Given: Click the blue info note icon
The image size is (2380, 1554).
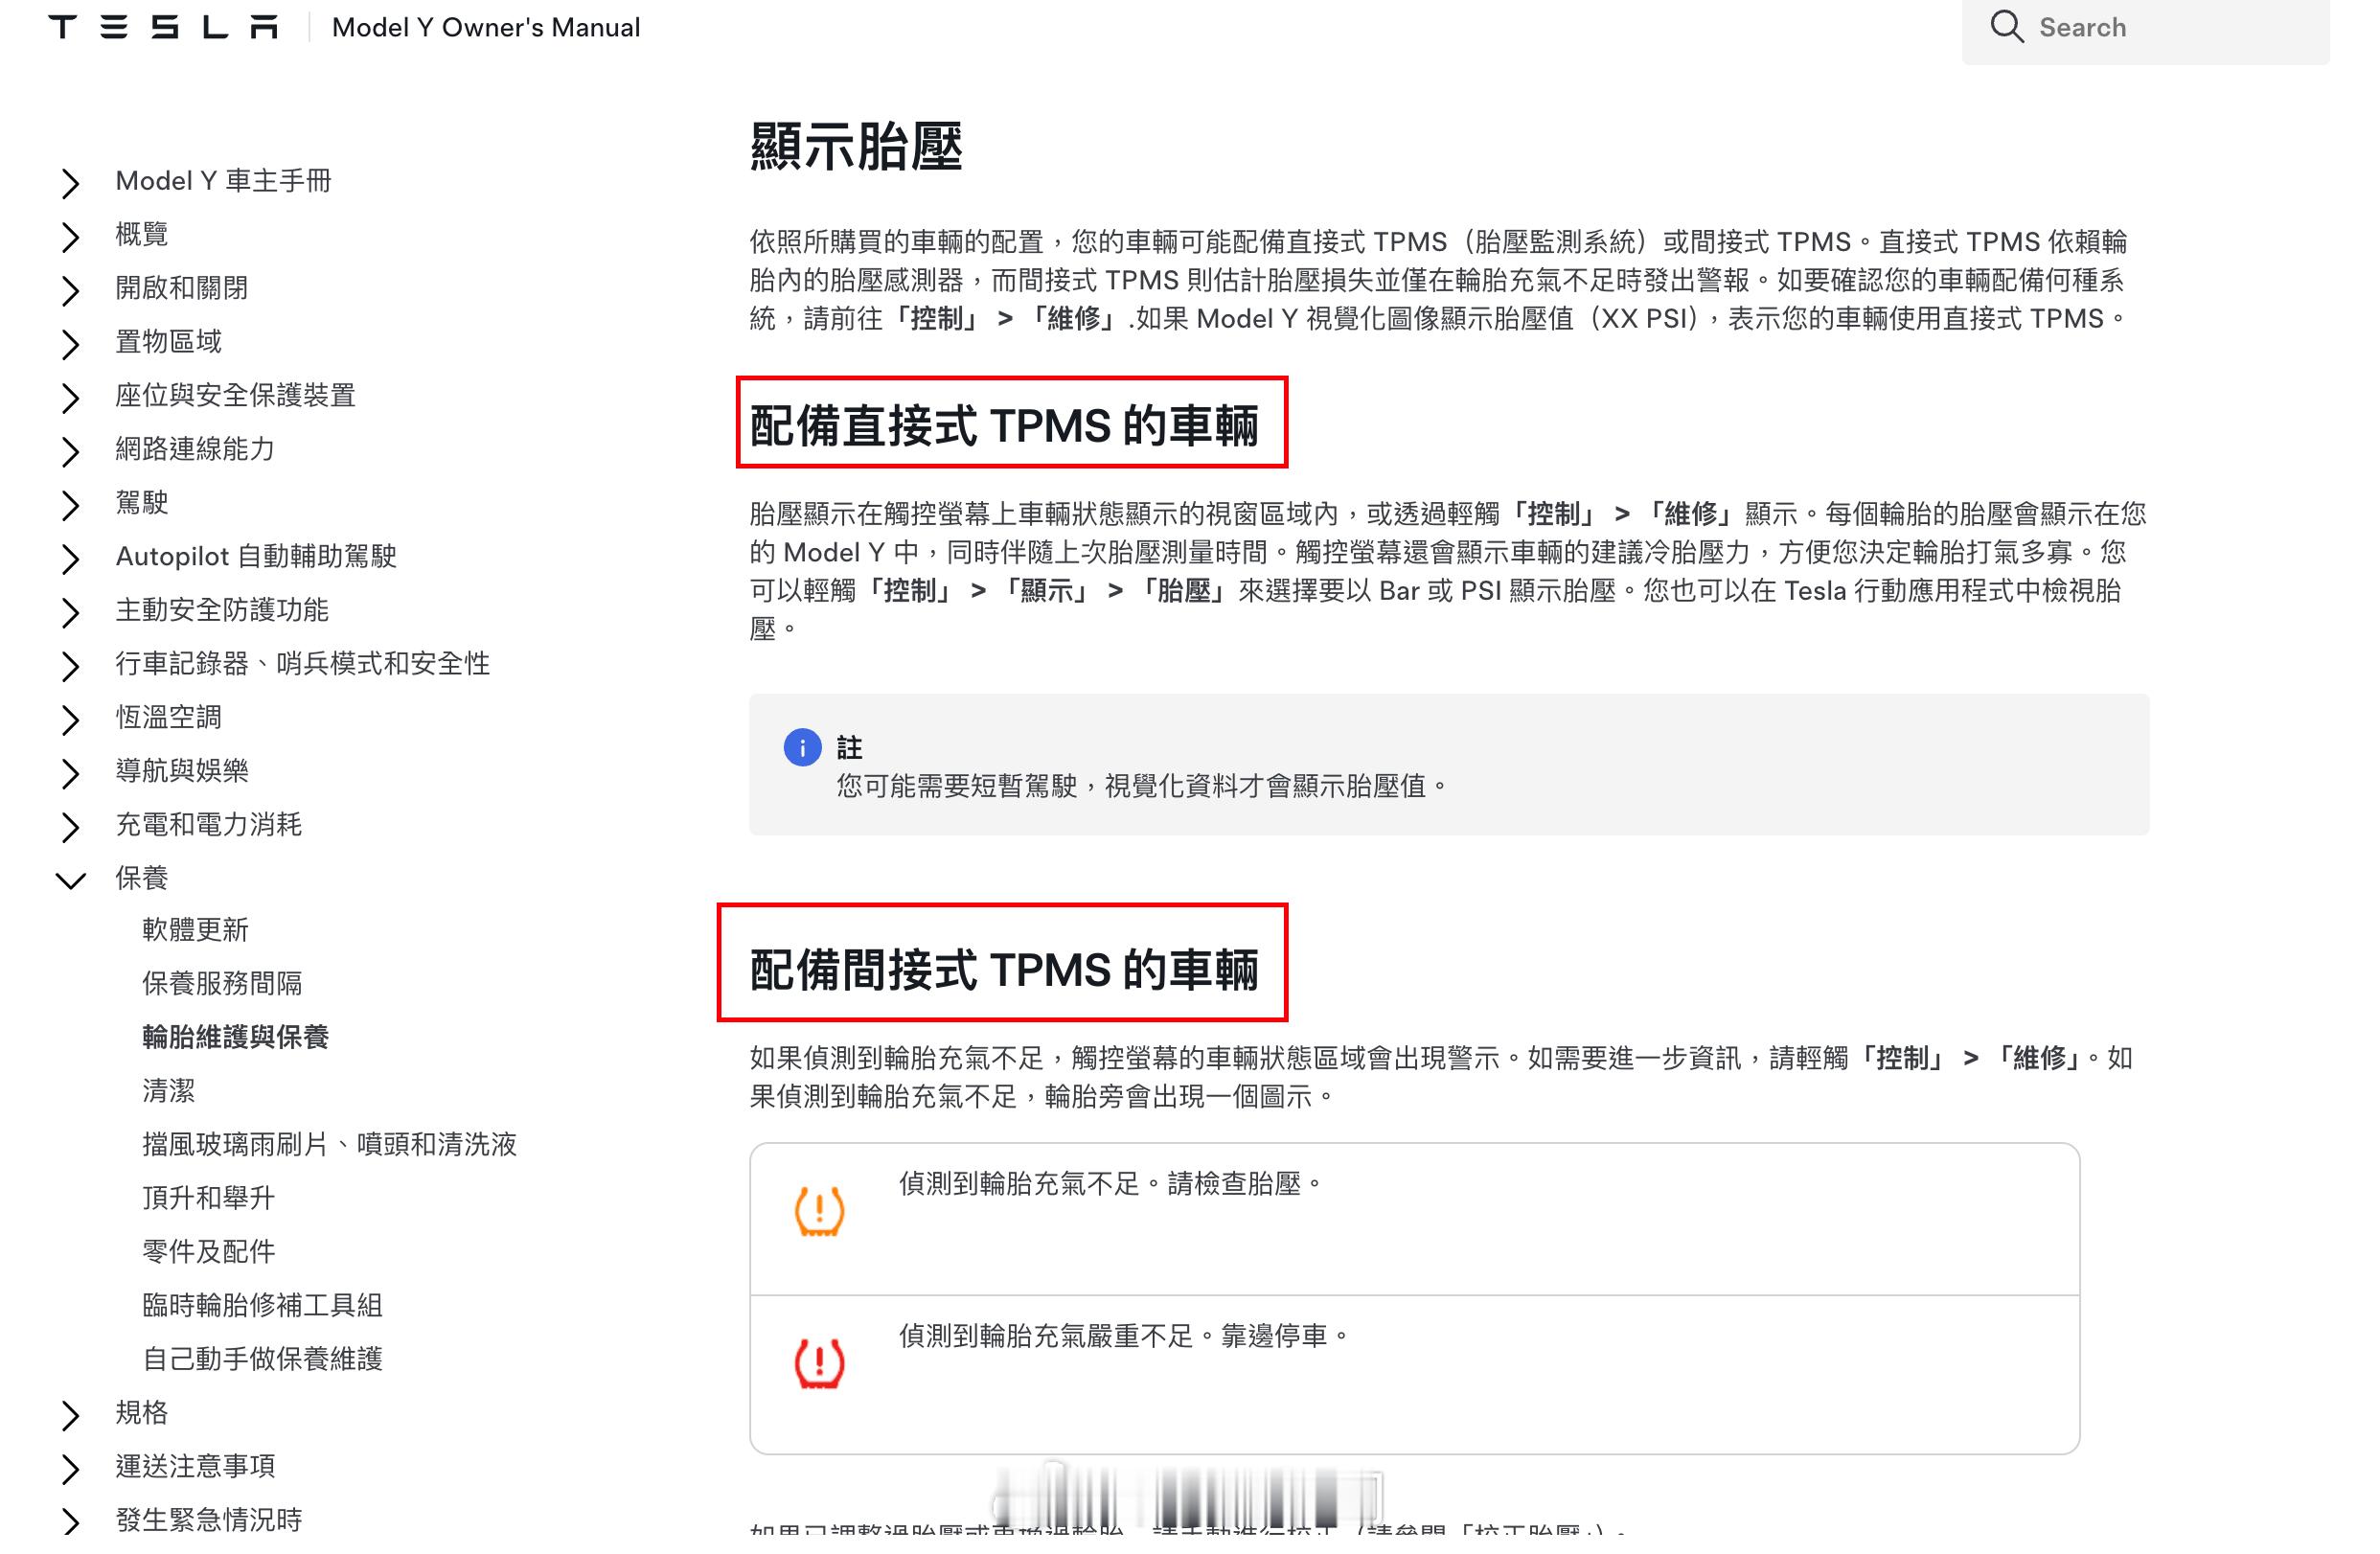Looking at the screenshot, I should tap(802, 747).
